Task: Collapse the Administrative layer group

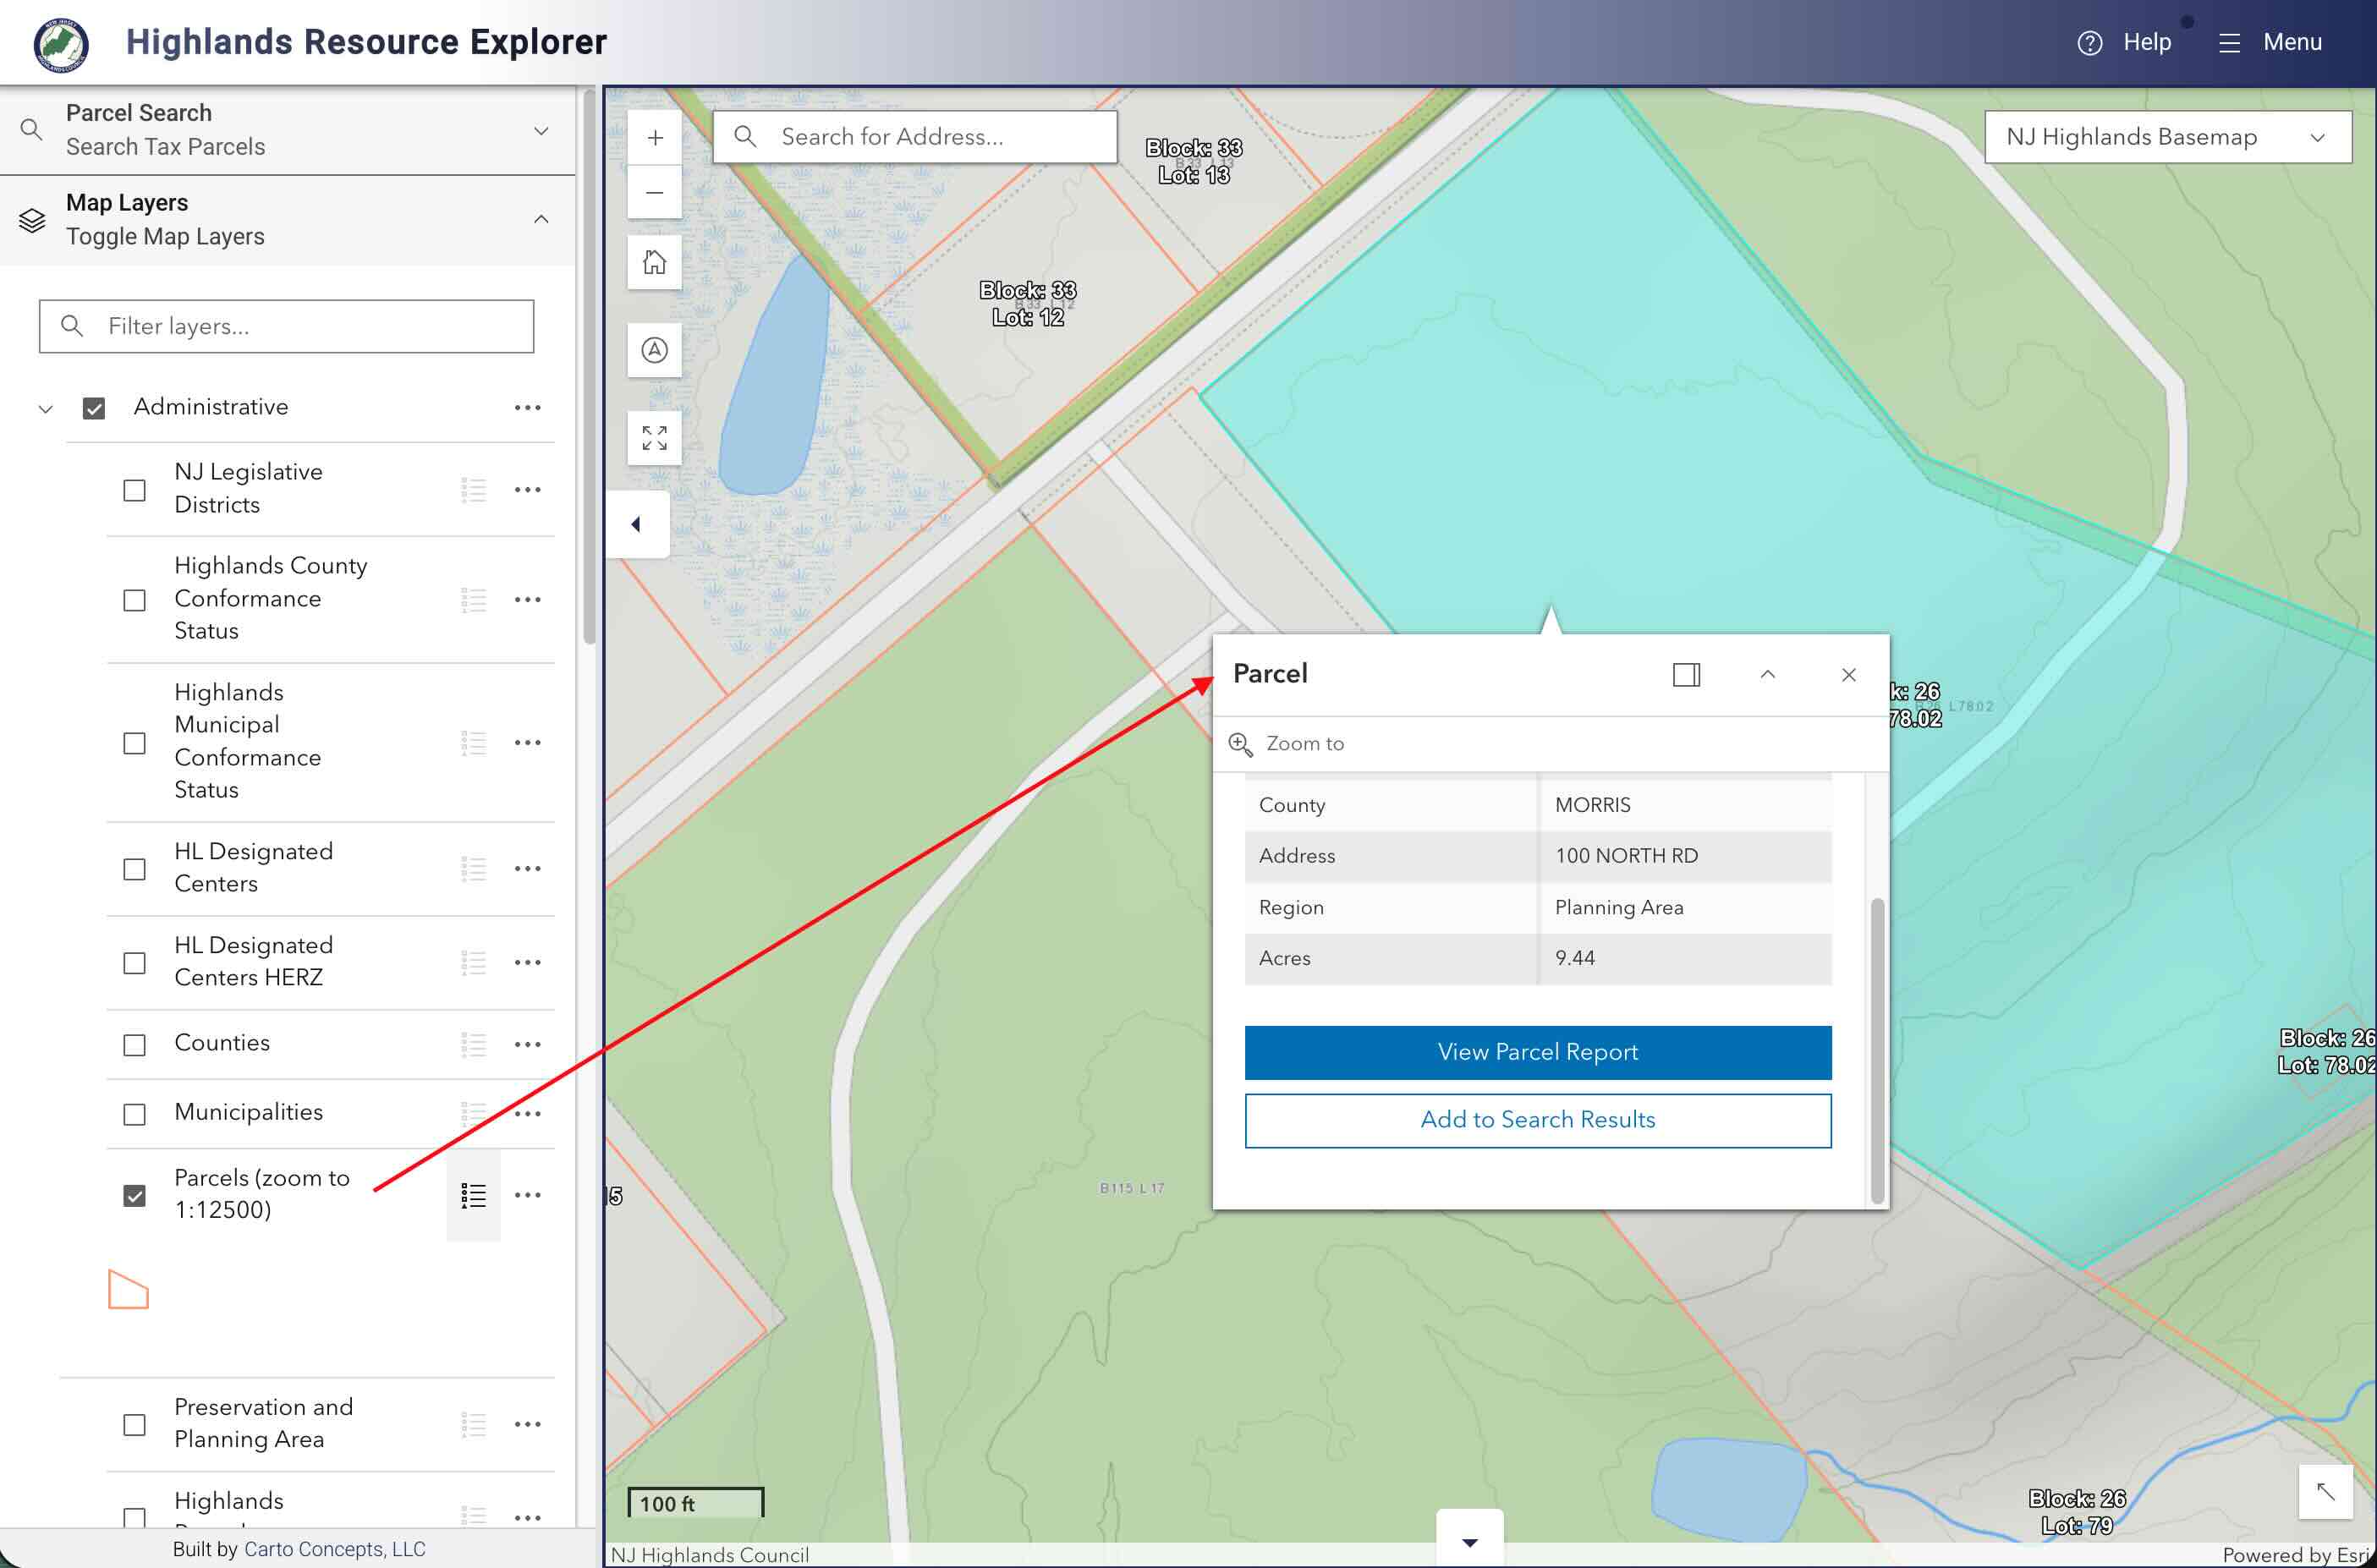Action: 45,407
